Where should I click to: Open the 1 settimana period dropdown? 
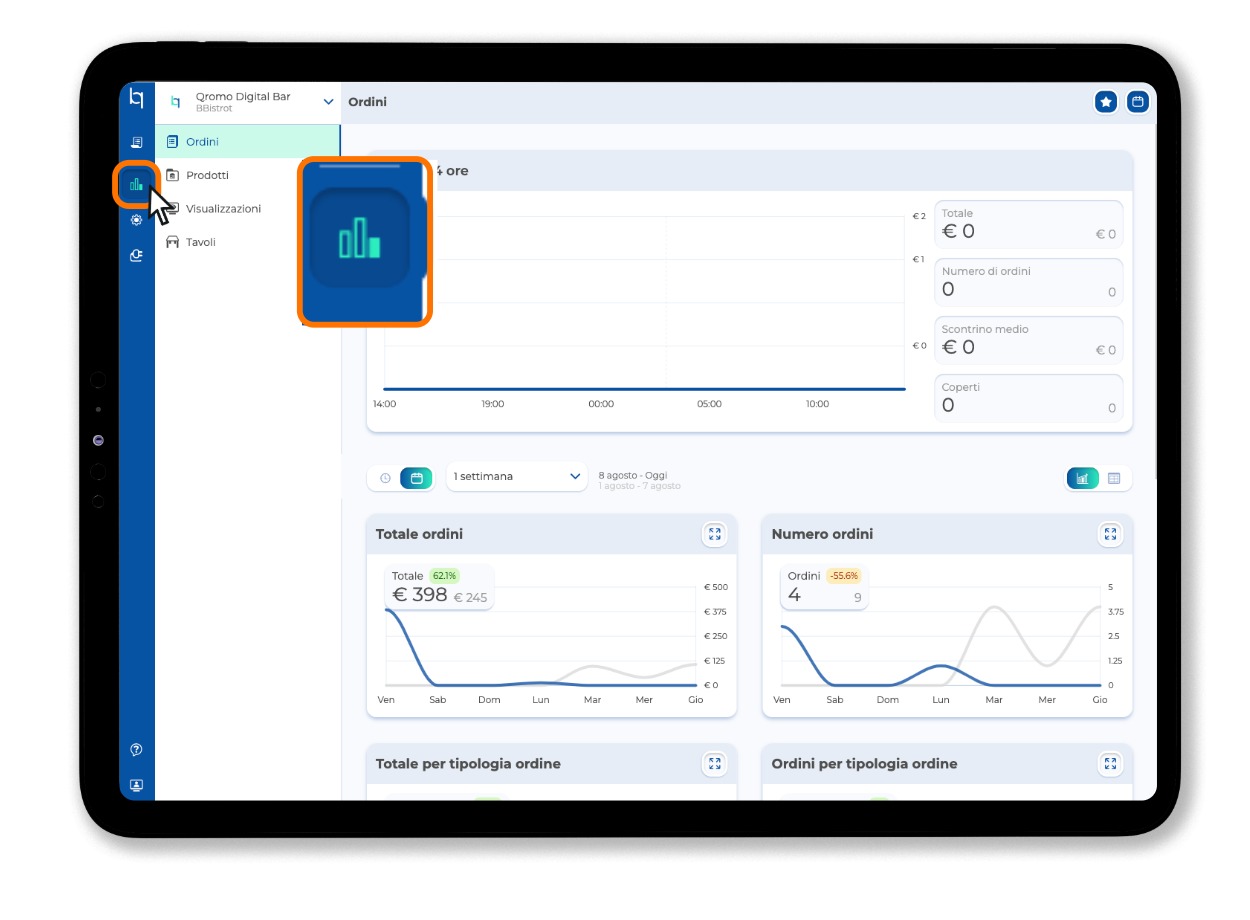pyautogui.click(x=517, y=477)
